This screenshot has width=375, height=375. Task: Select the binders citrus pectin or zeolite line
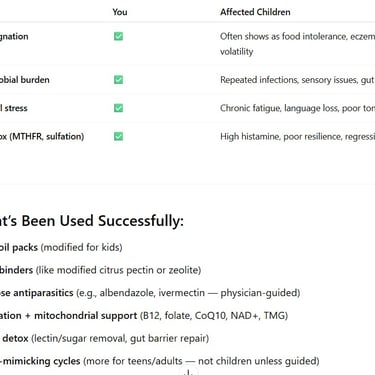point(100,270)
